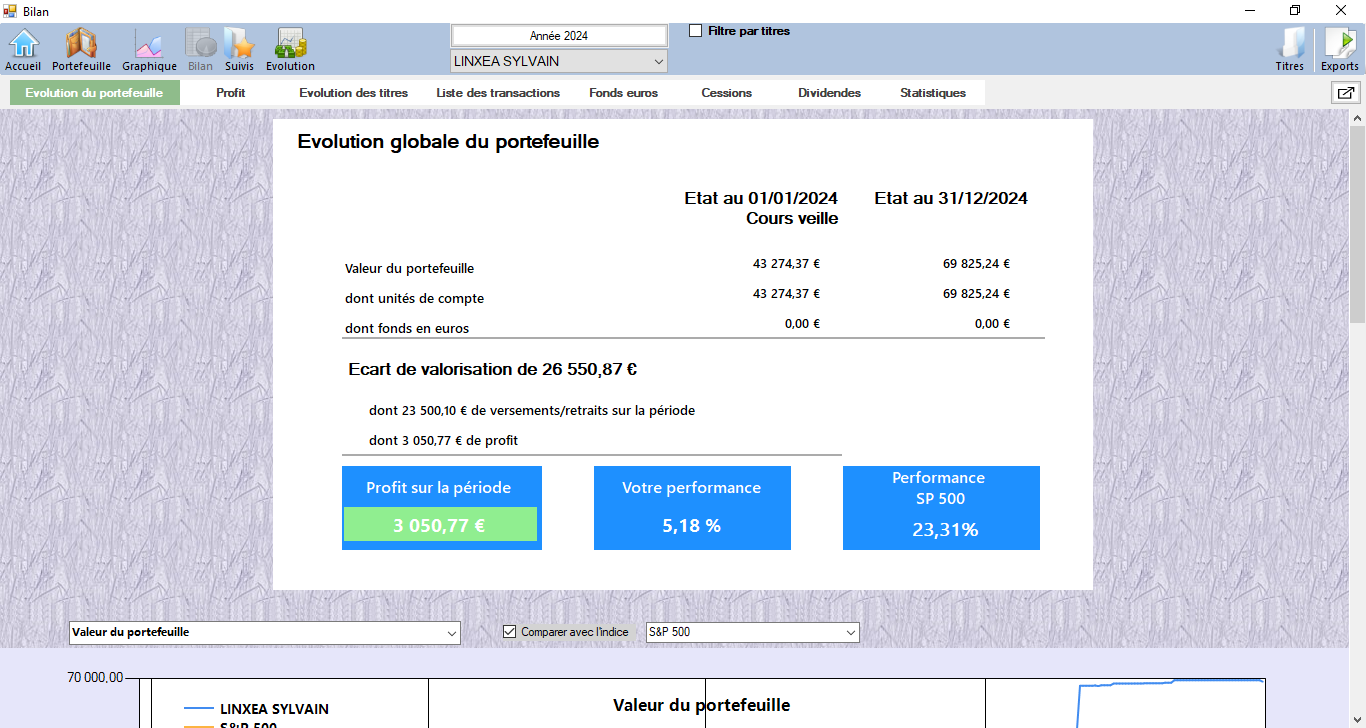The image size is (1366, 728).
Task: Open the Portefeuille icon
Action: (x=81, y=49)
